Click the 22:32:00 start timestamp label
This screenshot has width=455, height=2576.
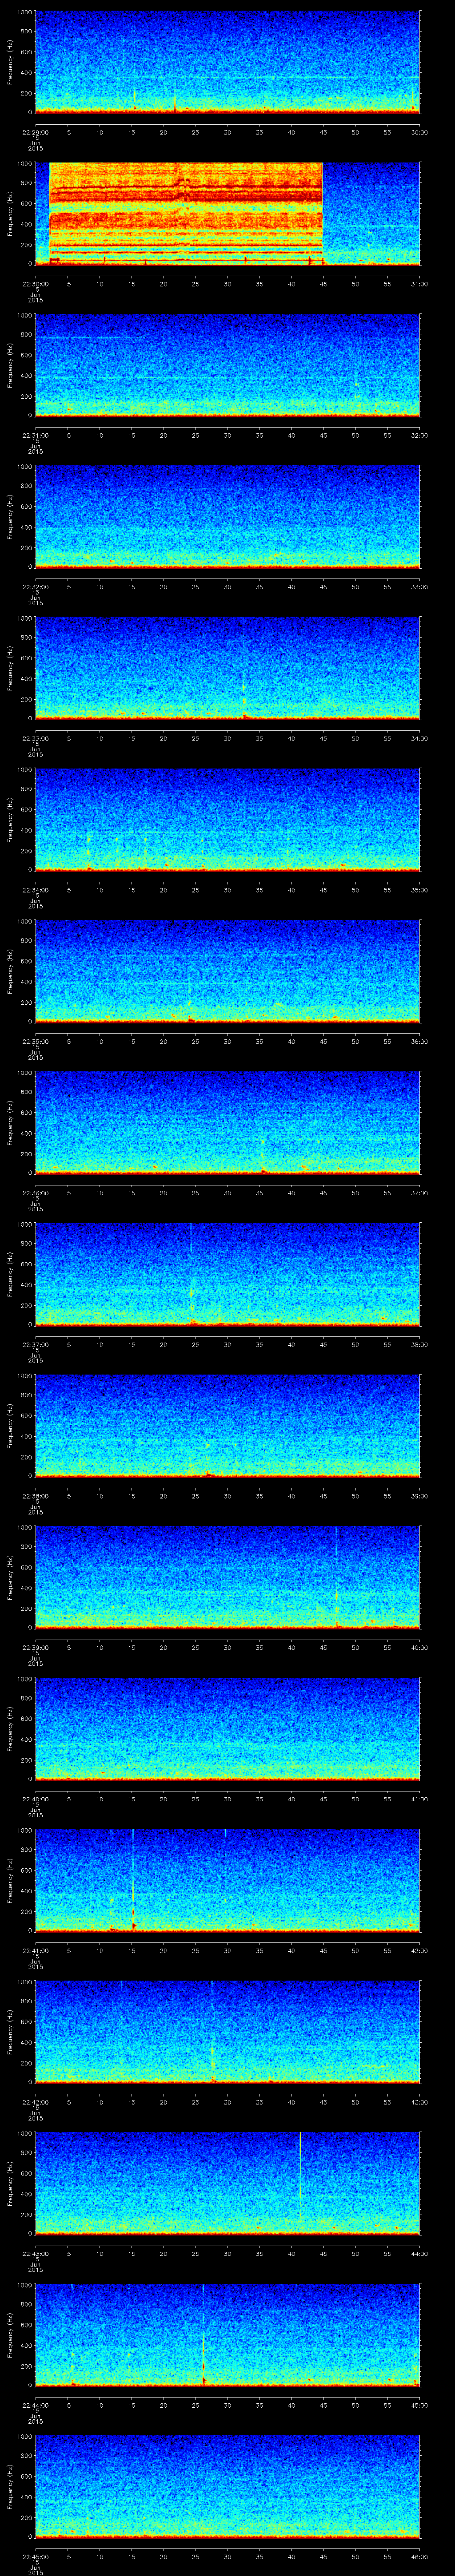(x=35, y=586)
